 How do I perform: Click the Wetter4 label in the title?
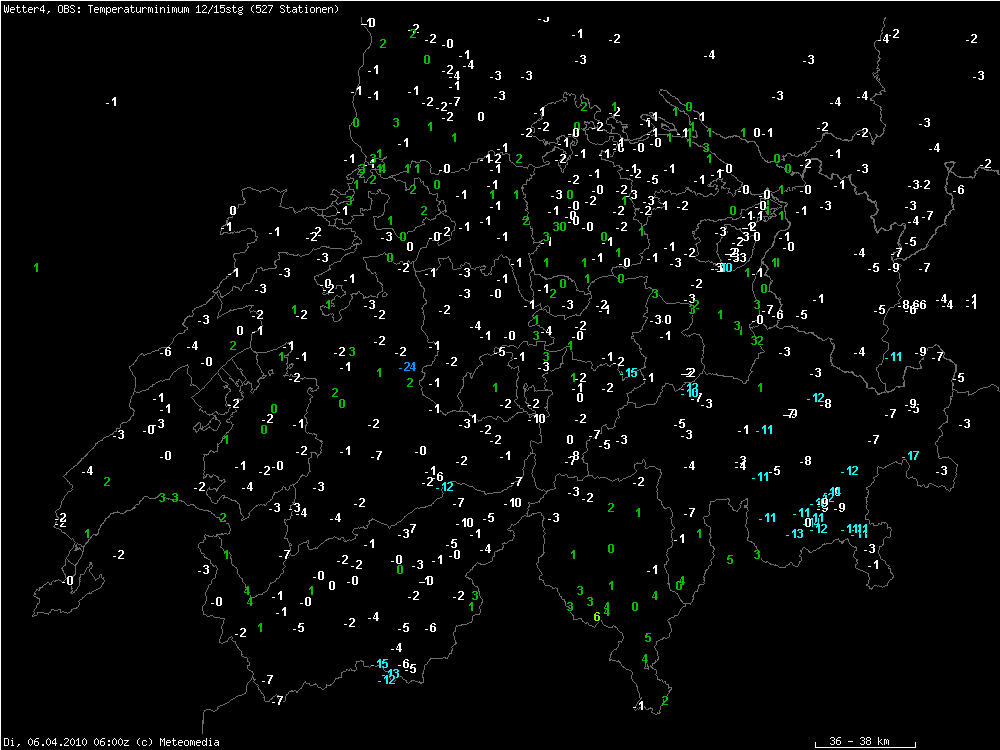[x=24, y=8]
